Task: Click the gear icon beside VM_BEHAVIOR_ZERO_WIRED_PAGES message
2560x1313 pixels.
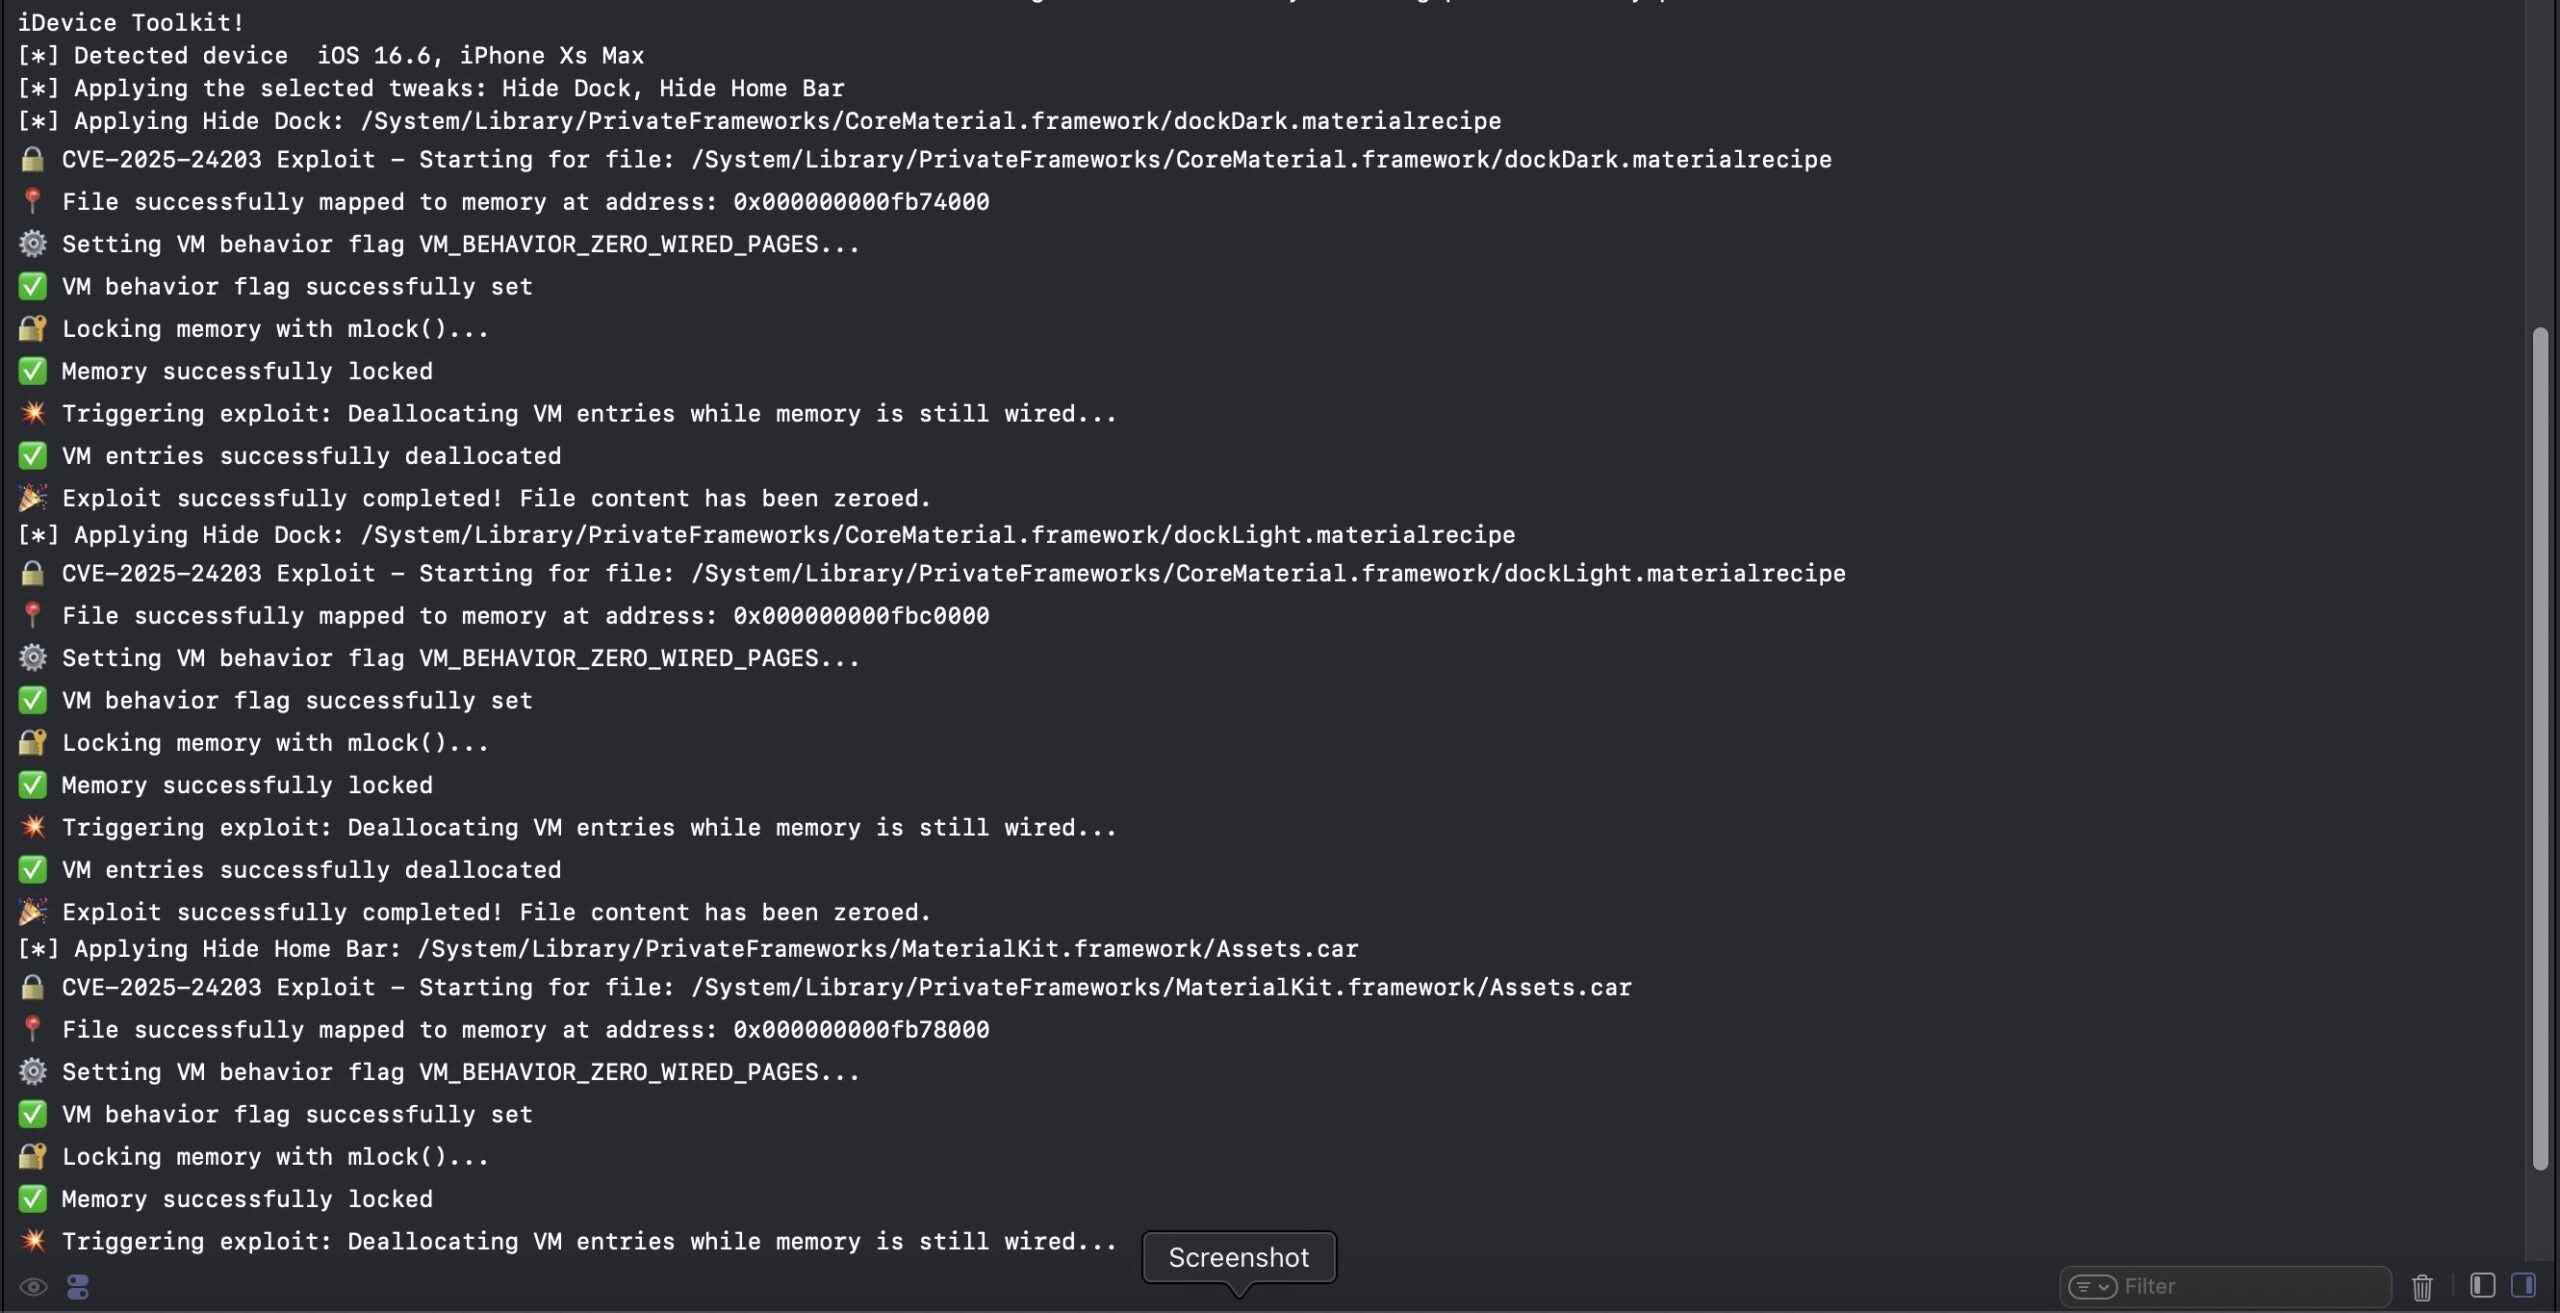Action: 31,243
